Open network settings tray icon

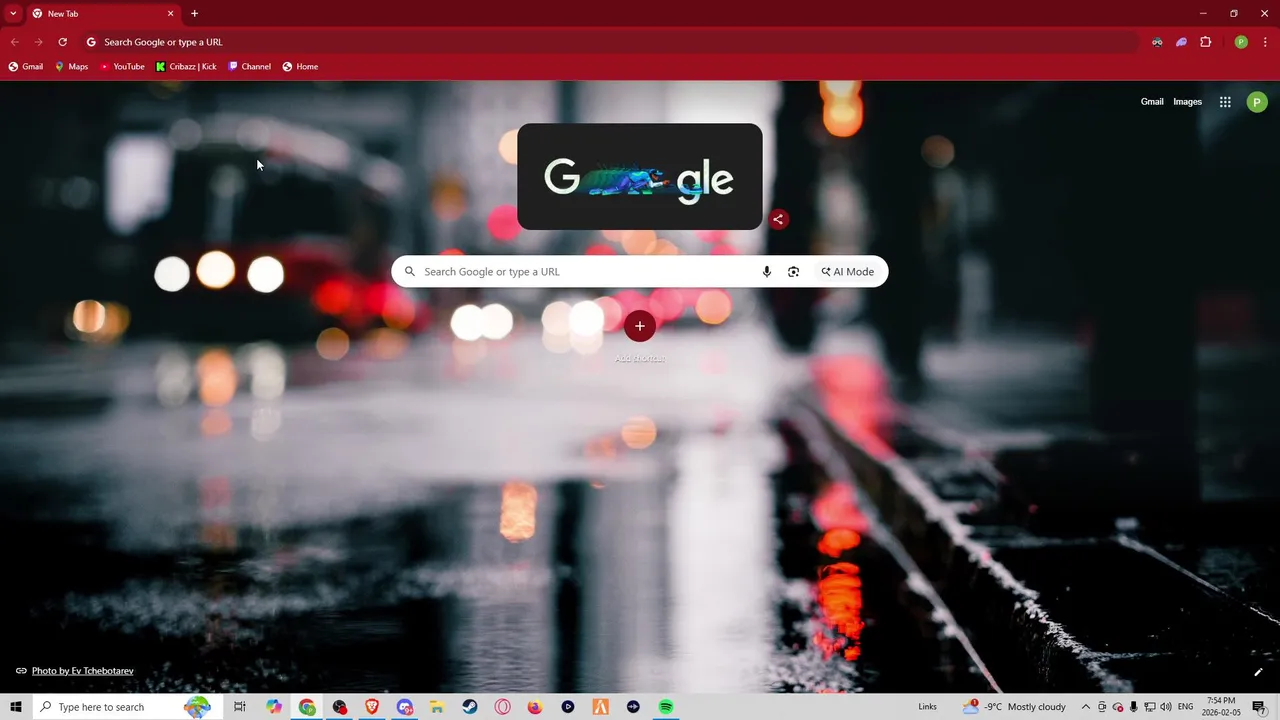coord(1150,707)
